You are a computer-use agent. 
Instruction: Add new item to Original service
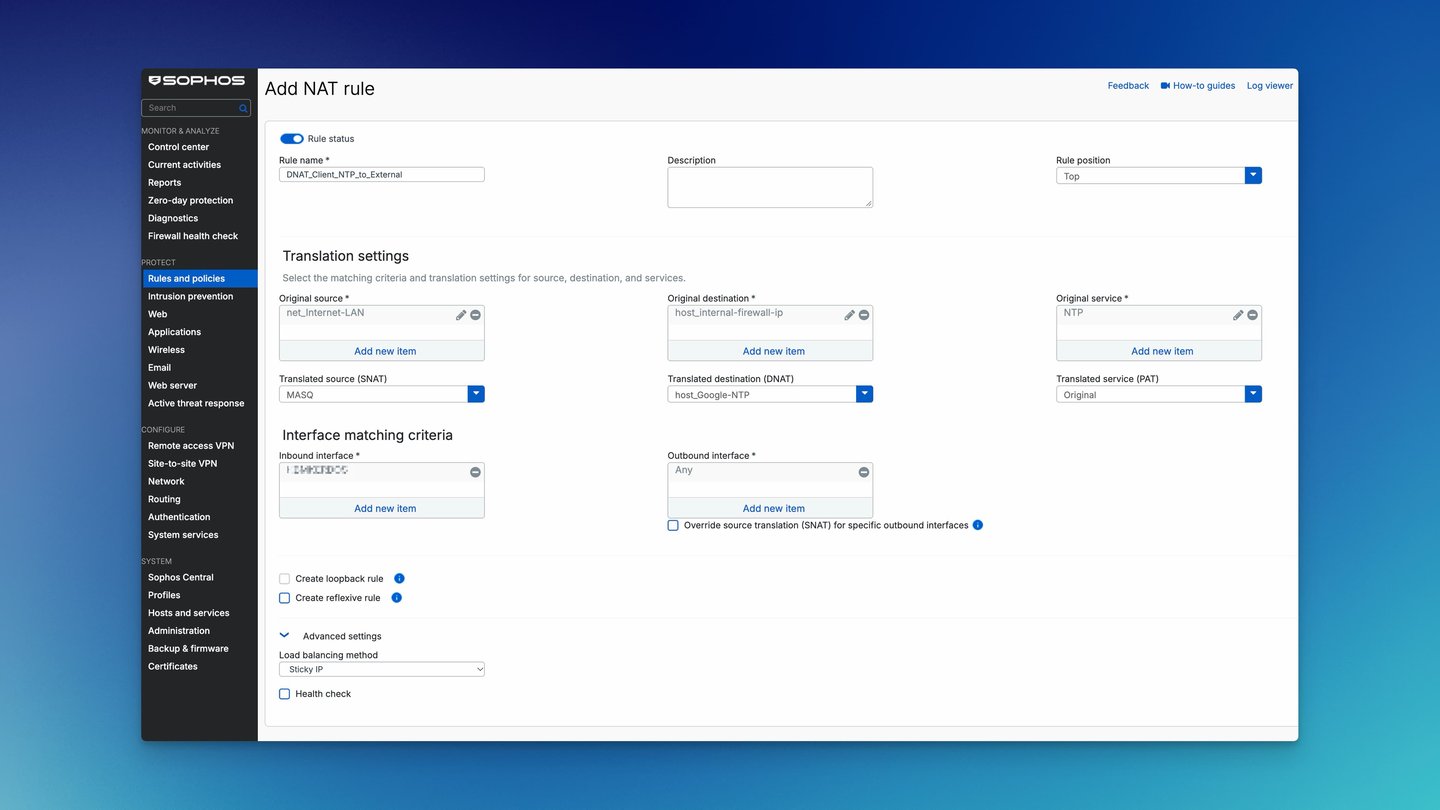(x=1162, y=351)
